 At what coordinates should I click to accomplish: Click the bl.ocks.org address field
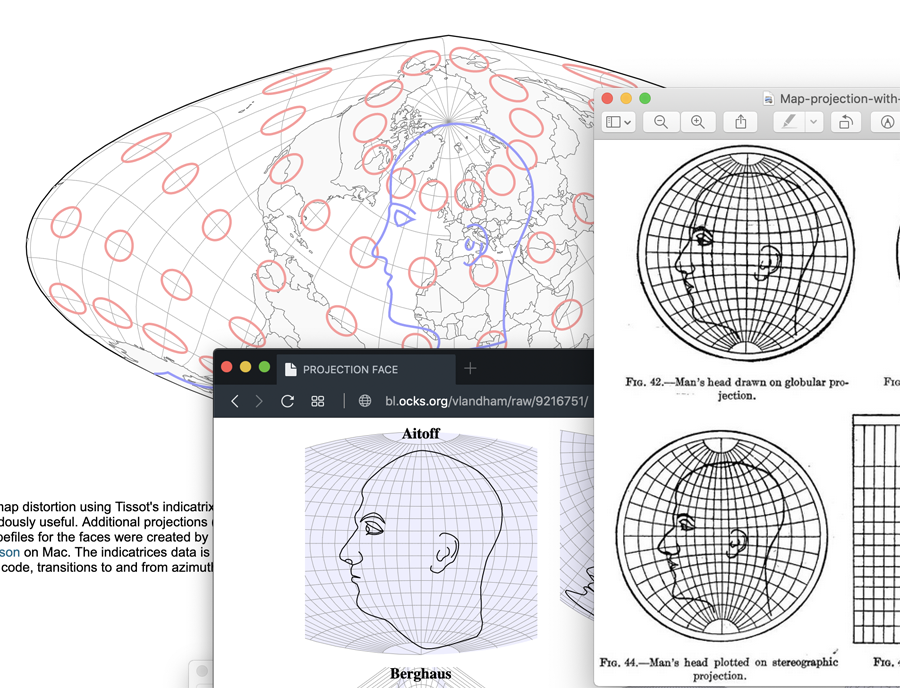[486, 401]
